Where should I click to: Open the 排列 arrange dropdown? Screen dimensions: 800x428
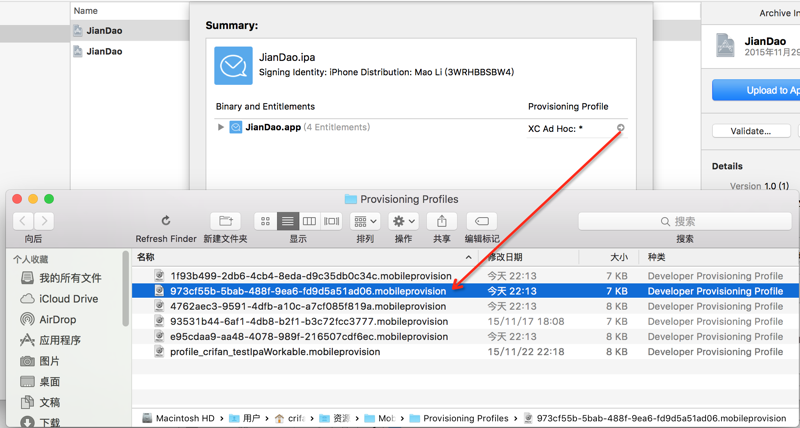coord(365,221)
